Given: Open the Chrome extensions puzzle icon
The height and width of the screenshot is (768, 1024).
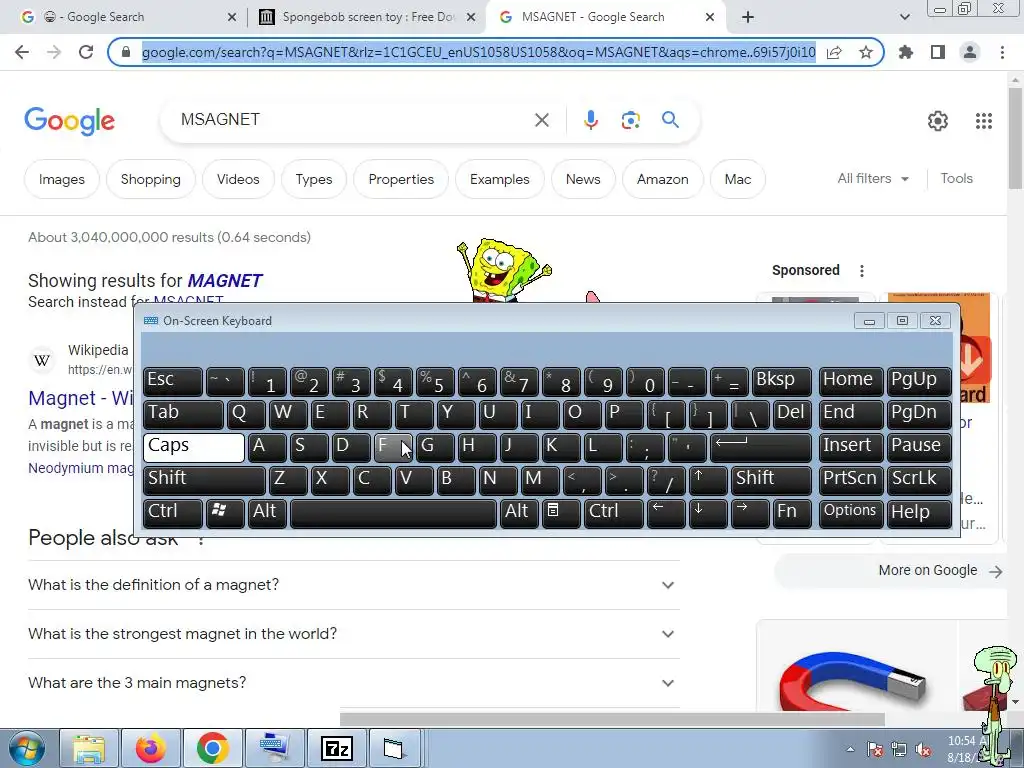Looking at the screenshot, I should click(x=906, y=52).
